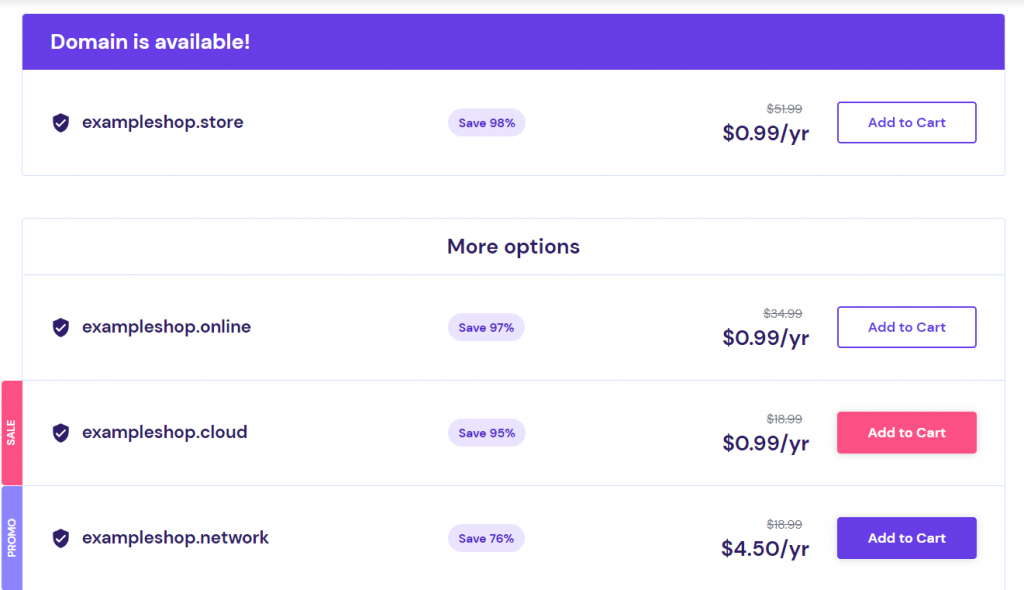Click the Save 98% badge

point(487,123)
